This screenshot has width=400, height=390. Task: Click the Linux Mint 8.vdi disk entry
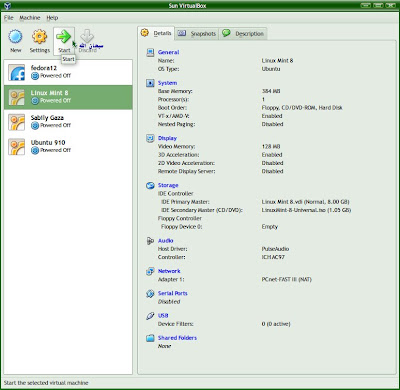click(x=305, y=202)
